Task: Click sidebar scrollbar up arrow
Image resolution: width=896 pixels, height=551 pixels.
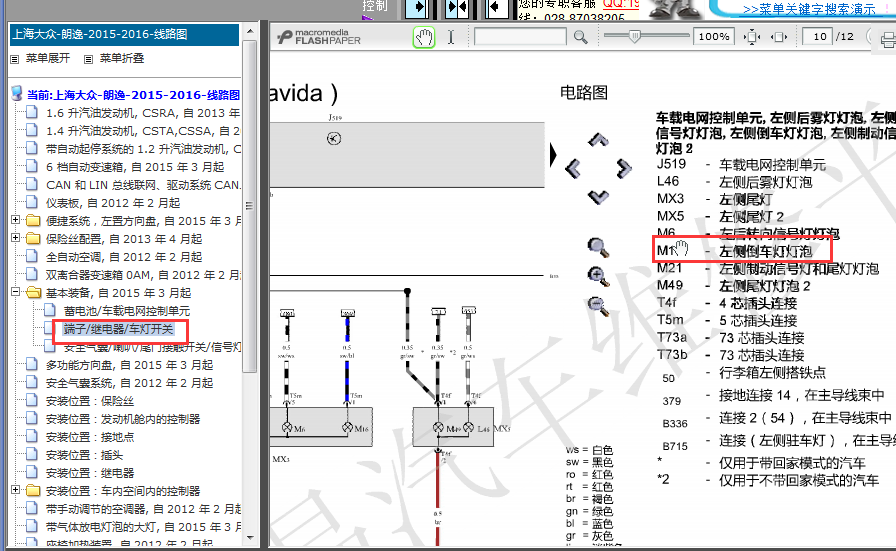Action: [250, 30]
